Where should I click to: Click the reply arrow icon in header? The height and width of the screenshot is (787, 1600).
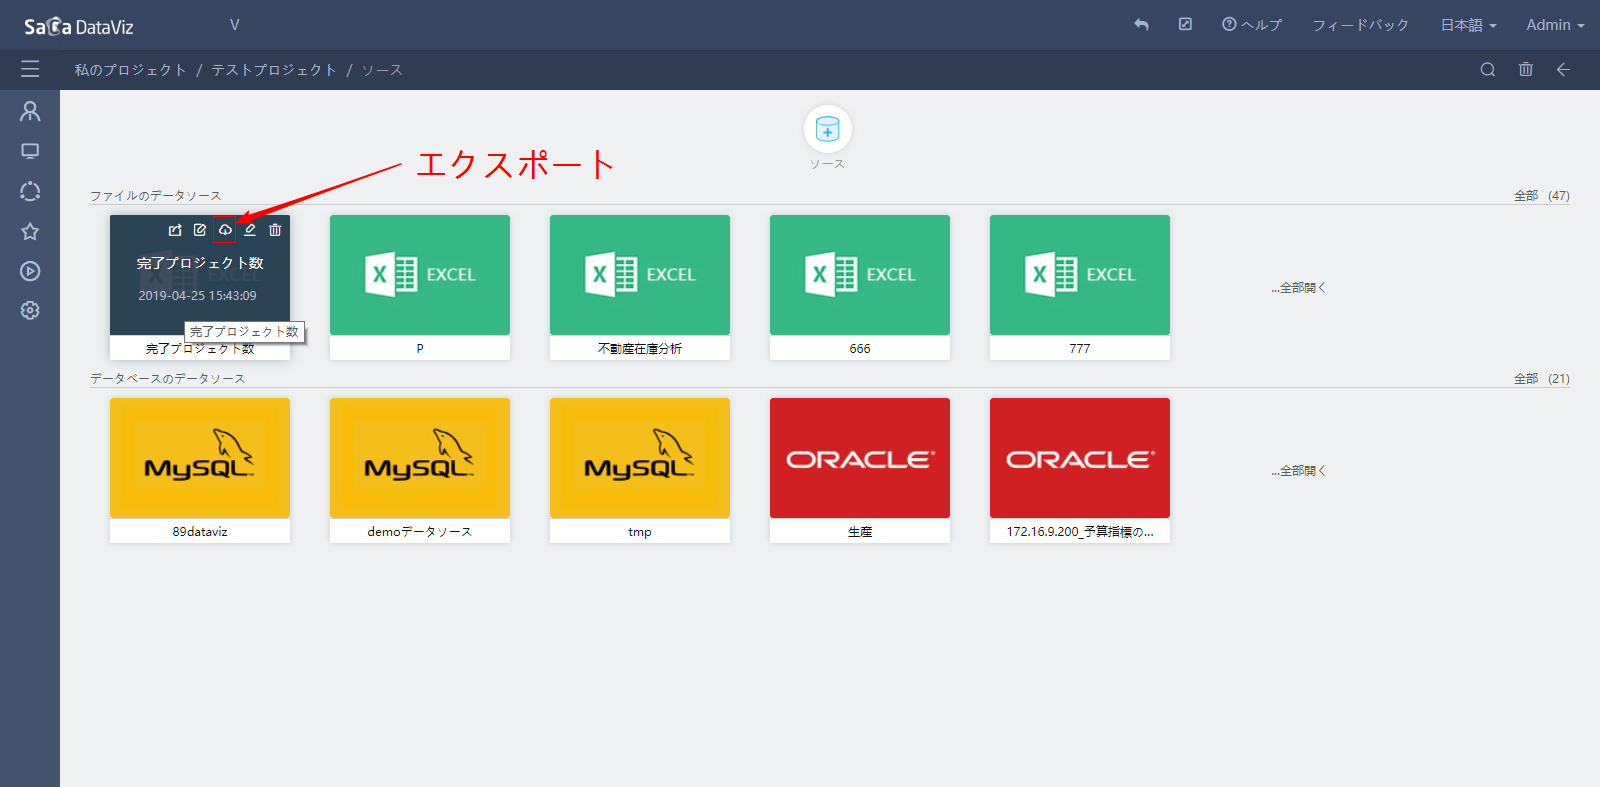tap(1141, 24)
